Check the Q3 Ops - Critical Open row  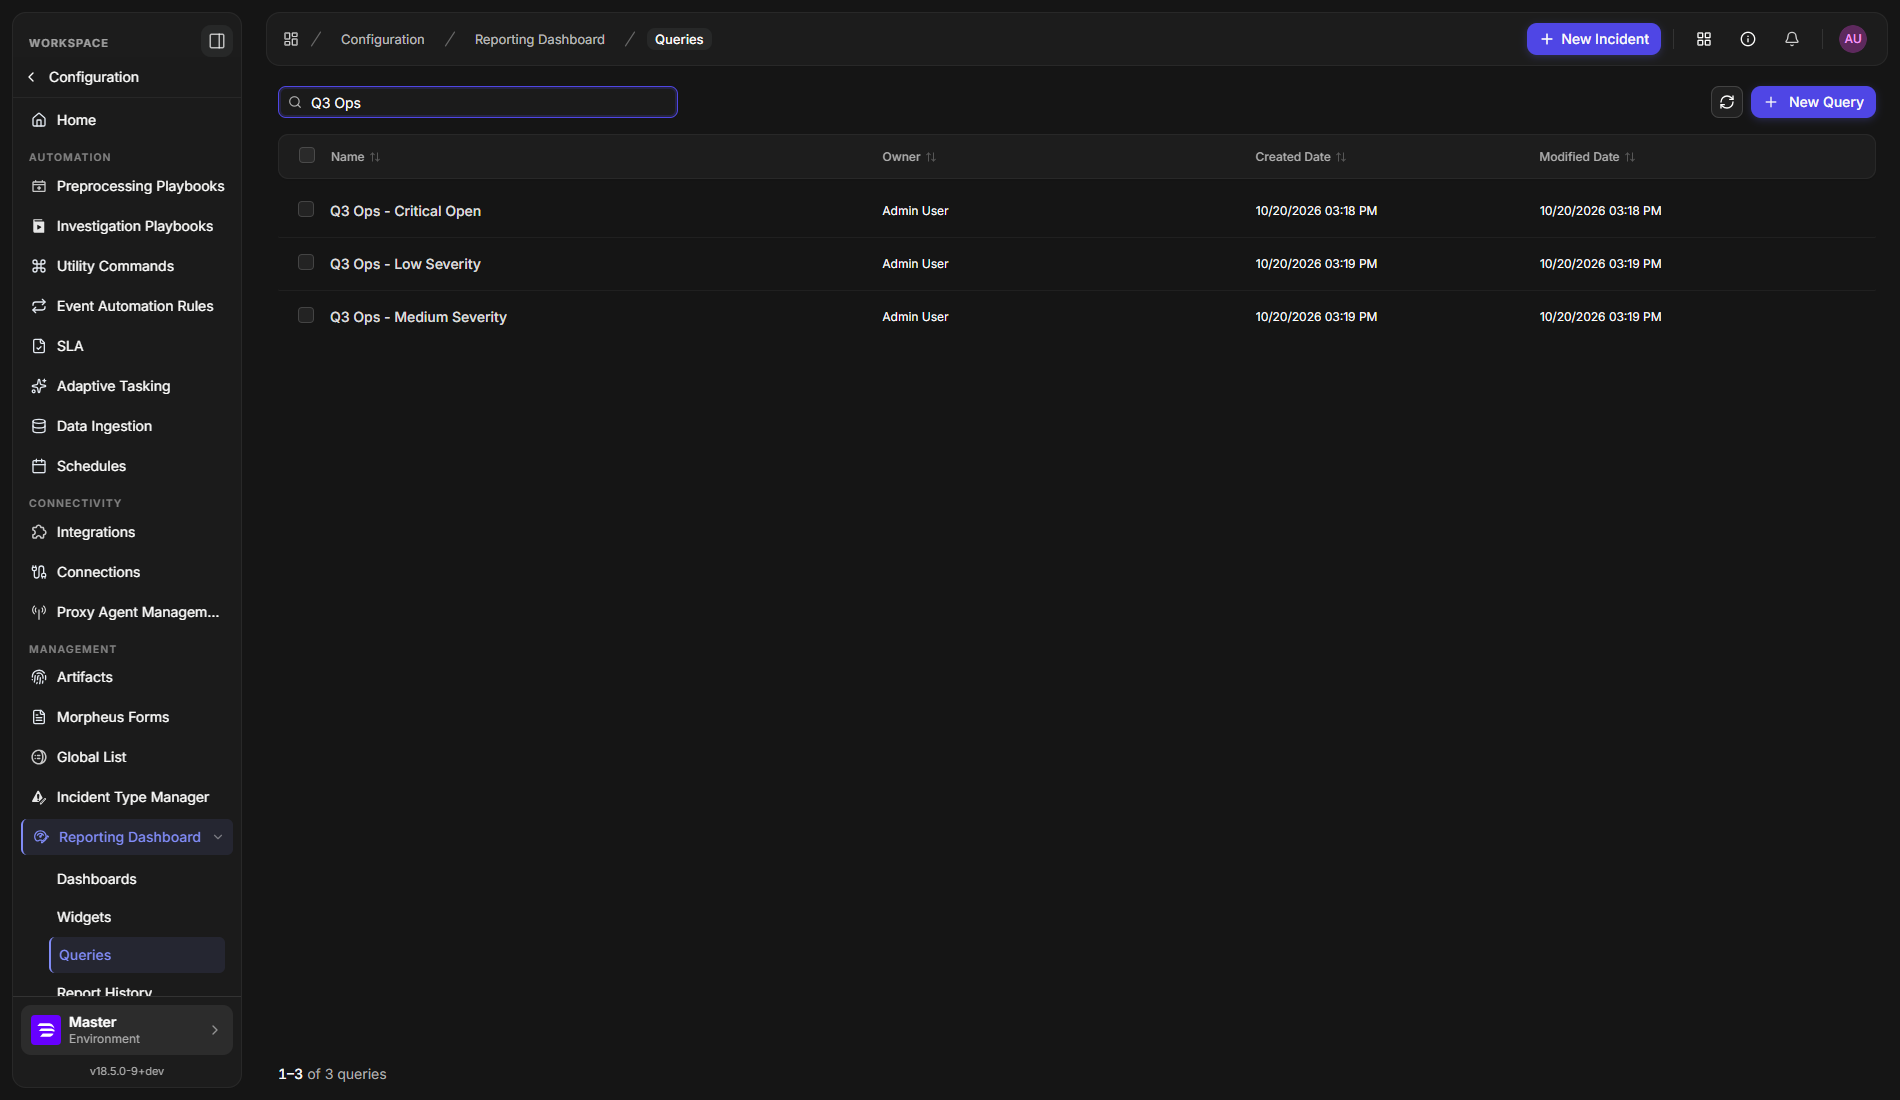click(x=306, y=209)
